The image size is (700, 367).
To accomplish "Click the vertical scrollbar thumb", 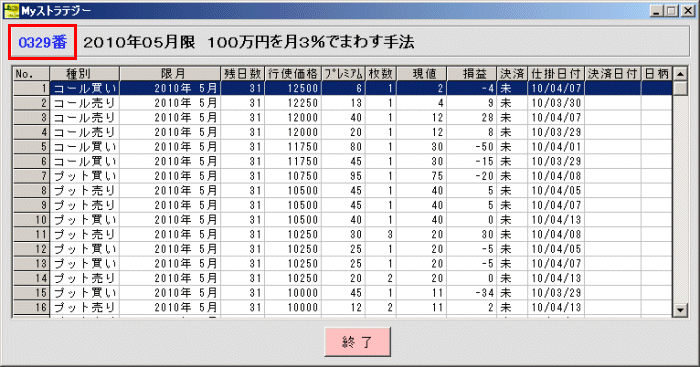I will pos(679,88).
